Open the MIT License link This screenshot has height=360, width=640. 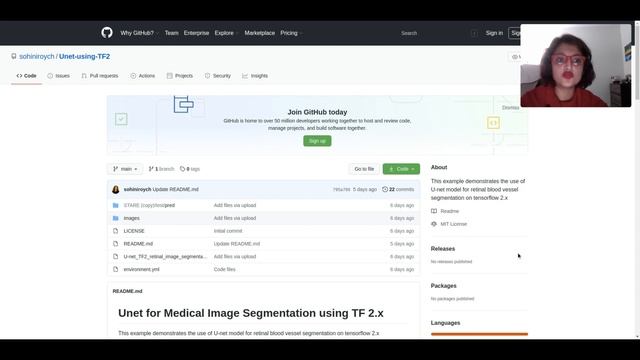coord(453,224)
